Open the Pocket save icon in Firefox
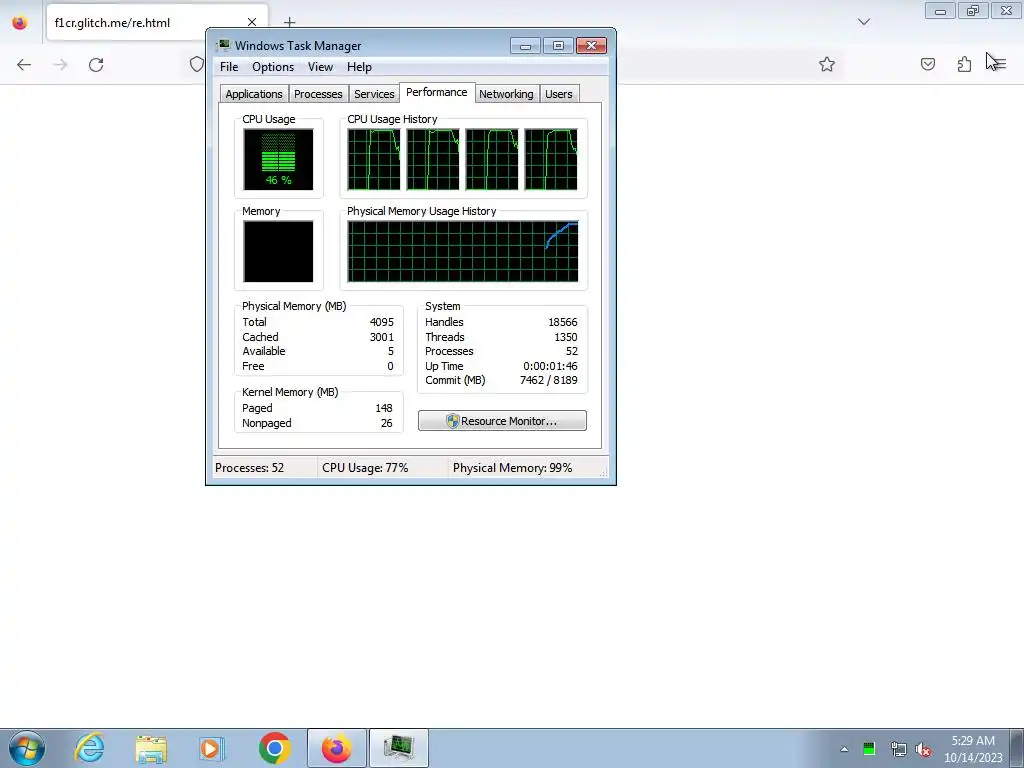 [x=928, y=64]
